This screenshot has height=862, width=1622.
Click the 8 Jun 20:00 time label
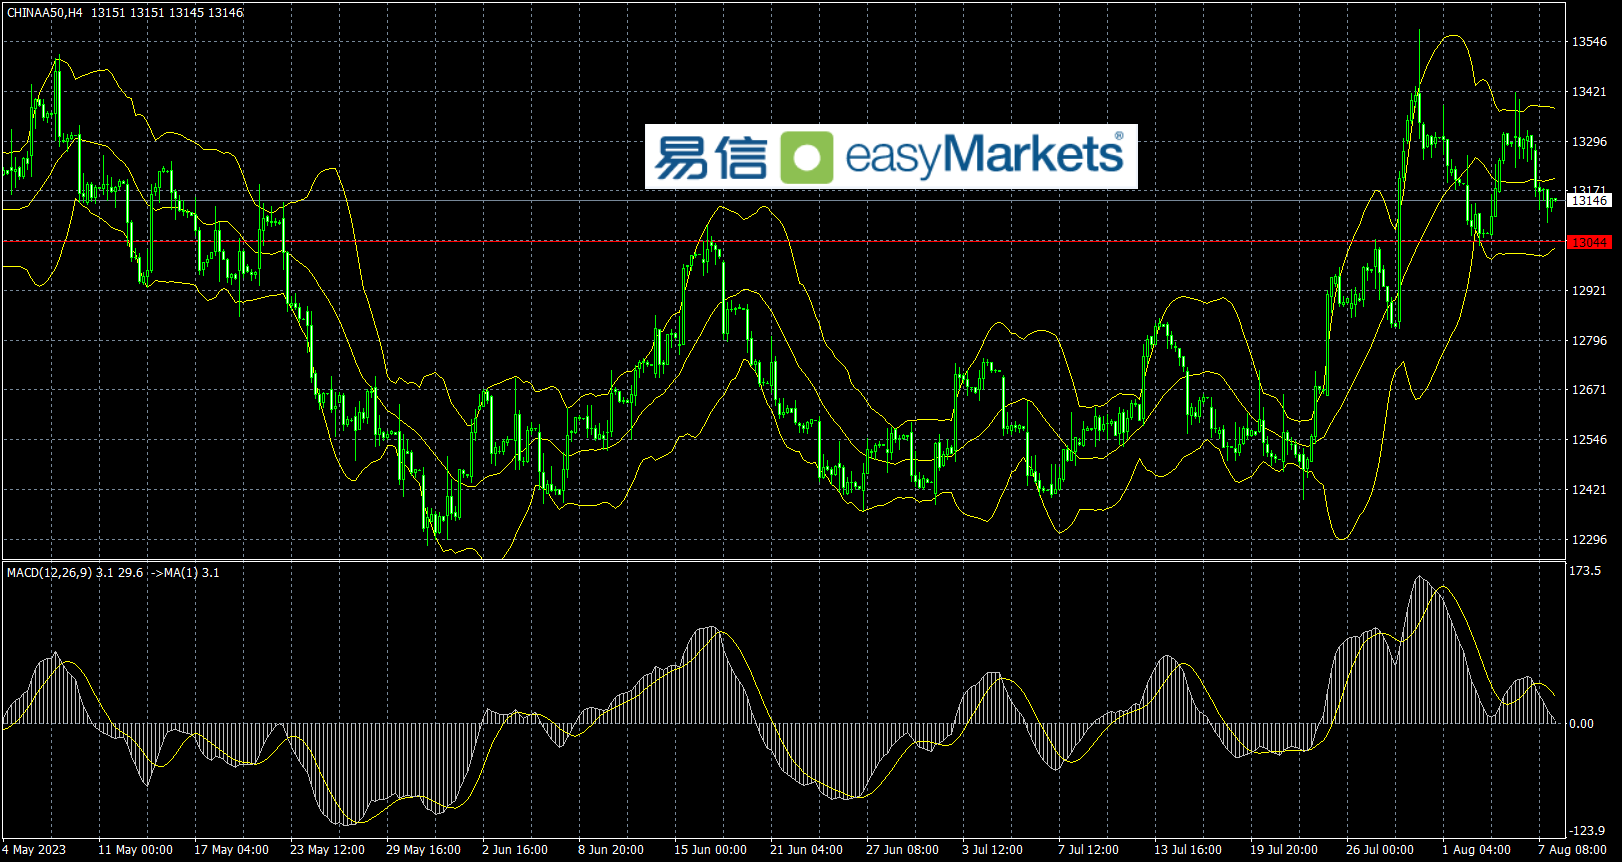tap(611, 850)
